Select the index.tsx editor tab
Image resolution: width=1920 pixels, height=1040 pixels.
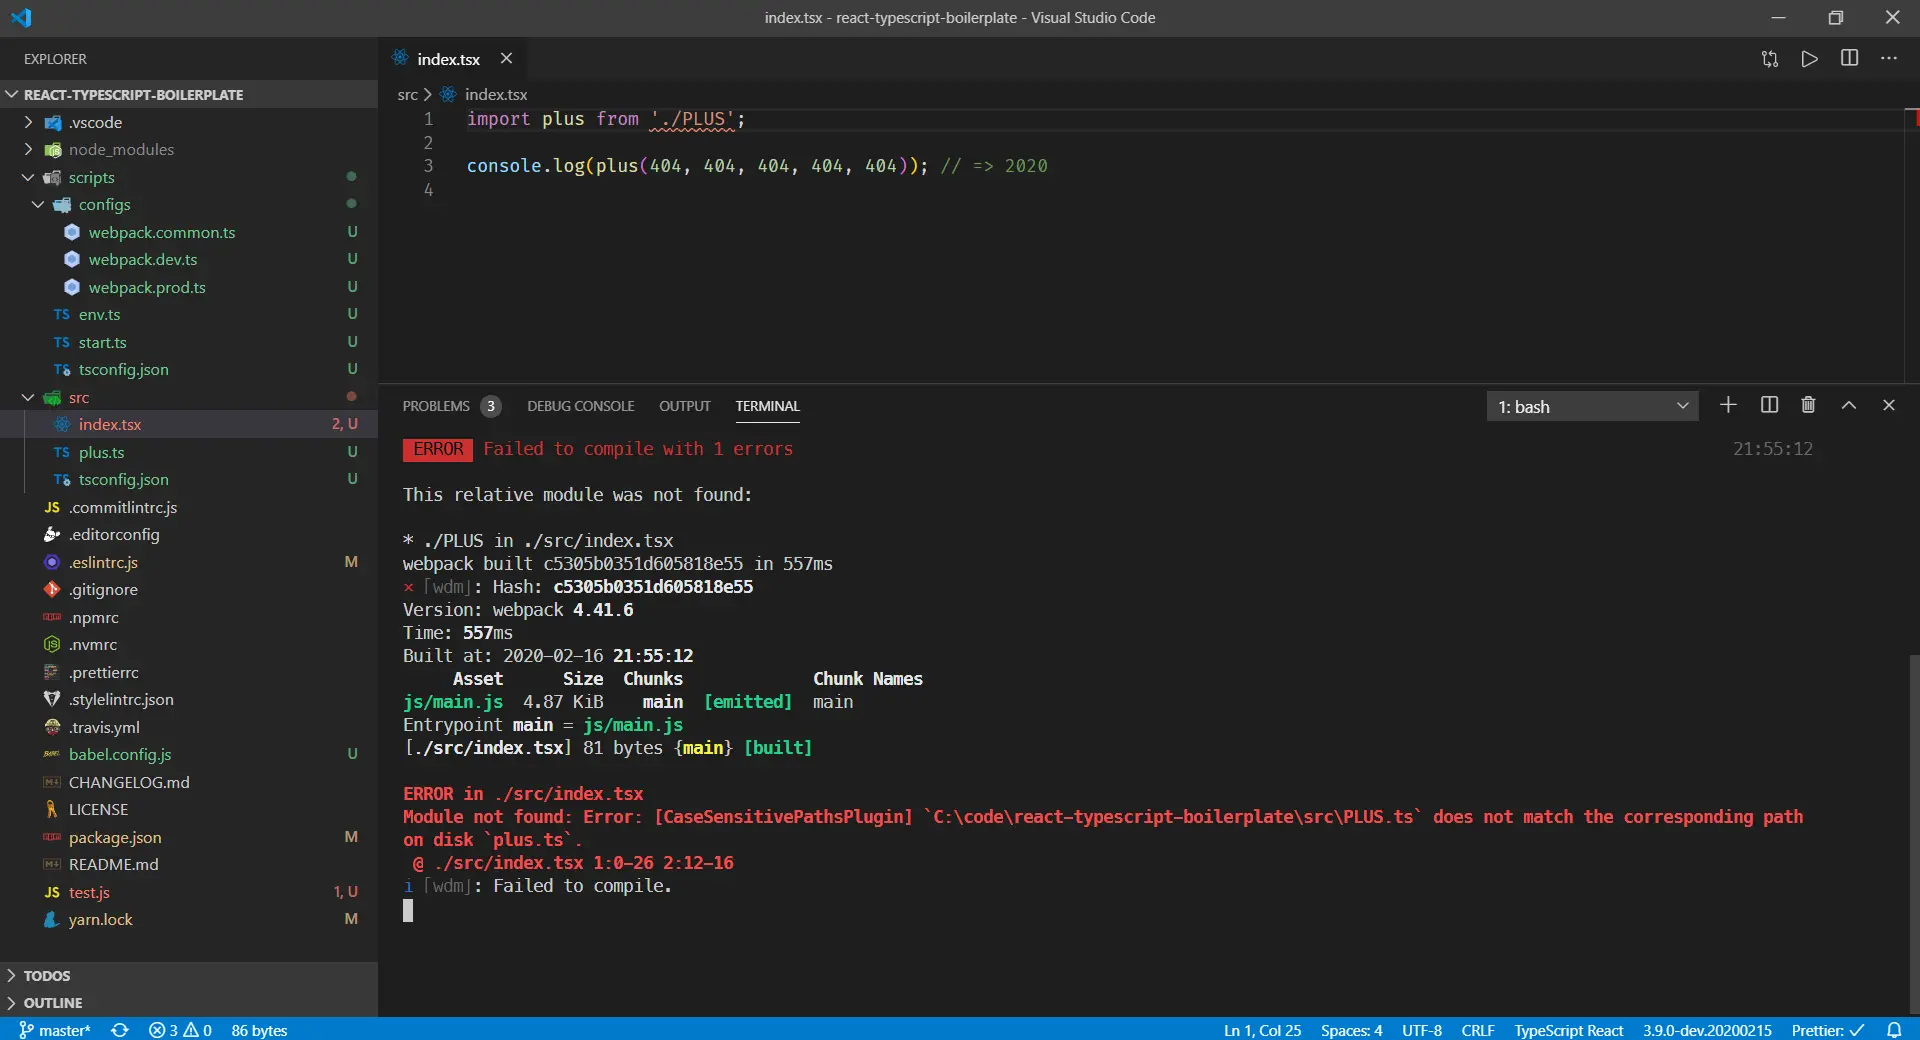(x=448, y=59)
